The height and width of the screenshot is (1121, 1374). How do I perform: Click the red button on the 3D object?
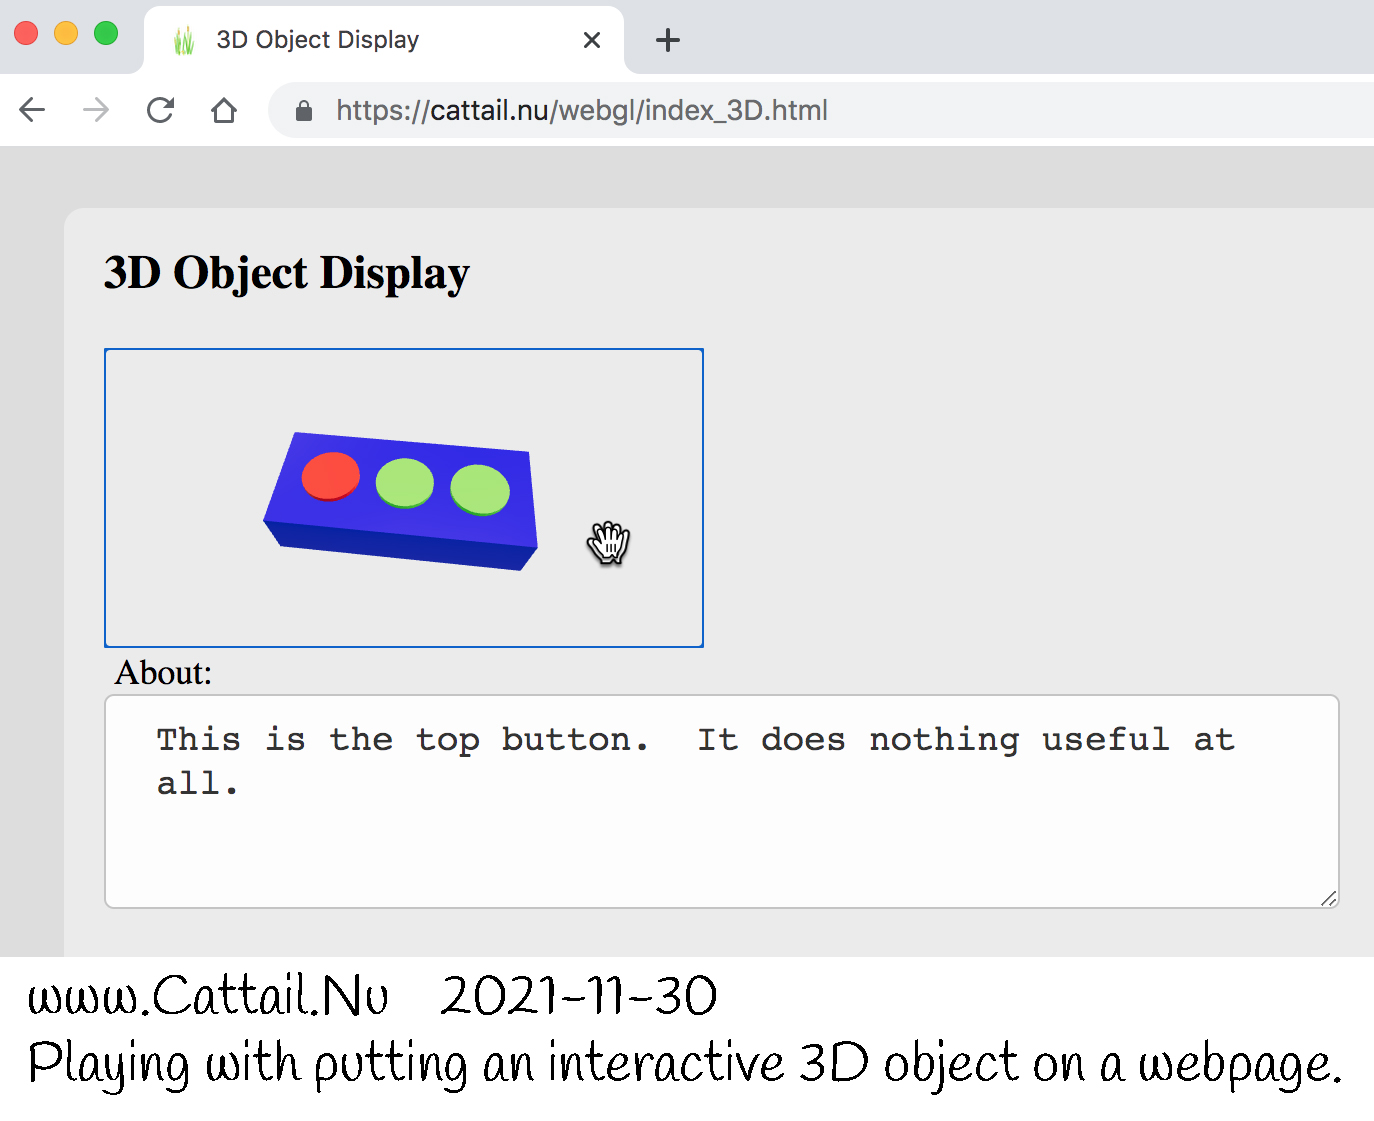pyautogui.click(x=331, y=476)
